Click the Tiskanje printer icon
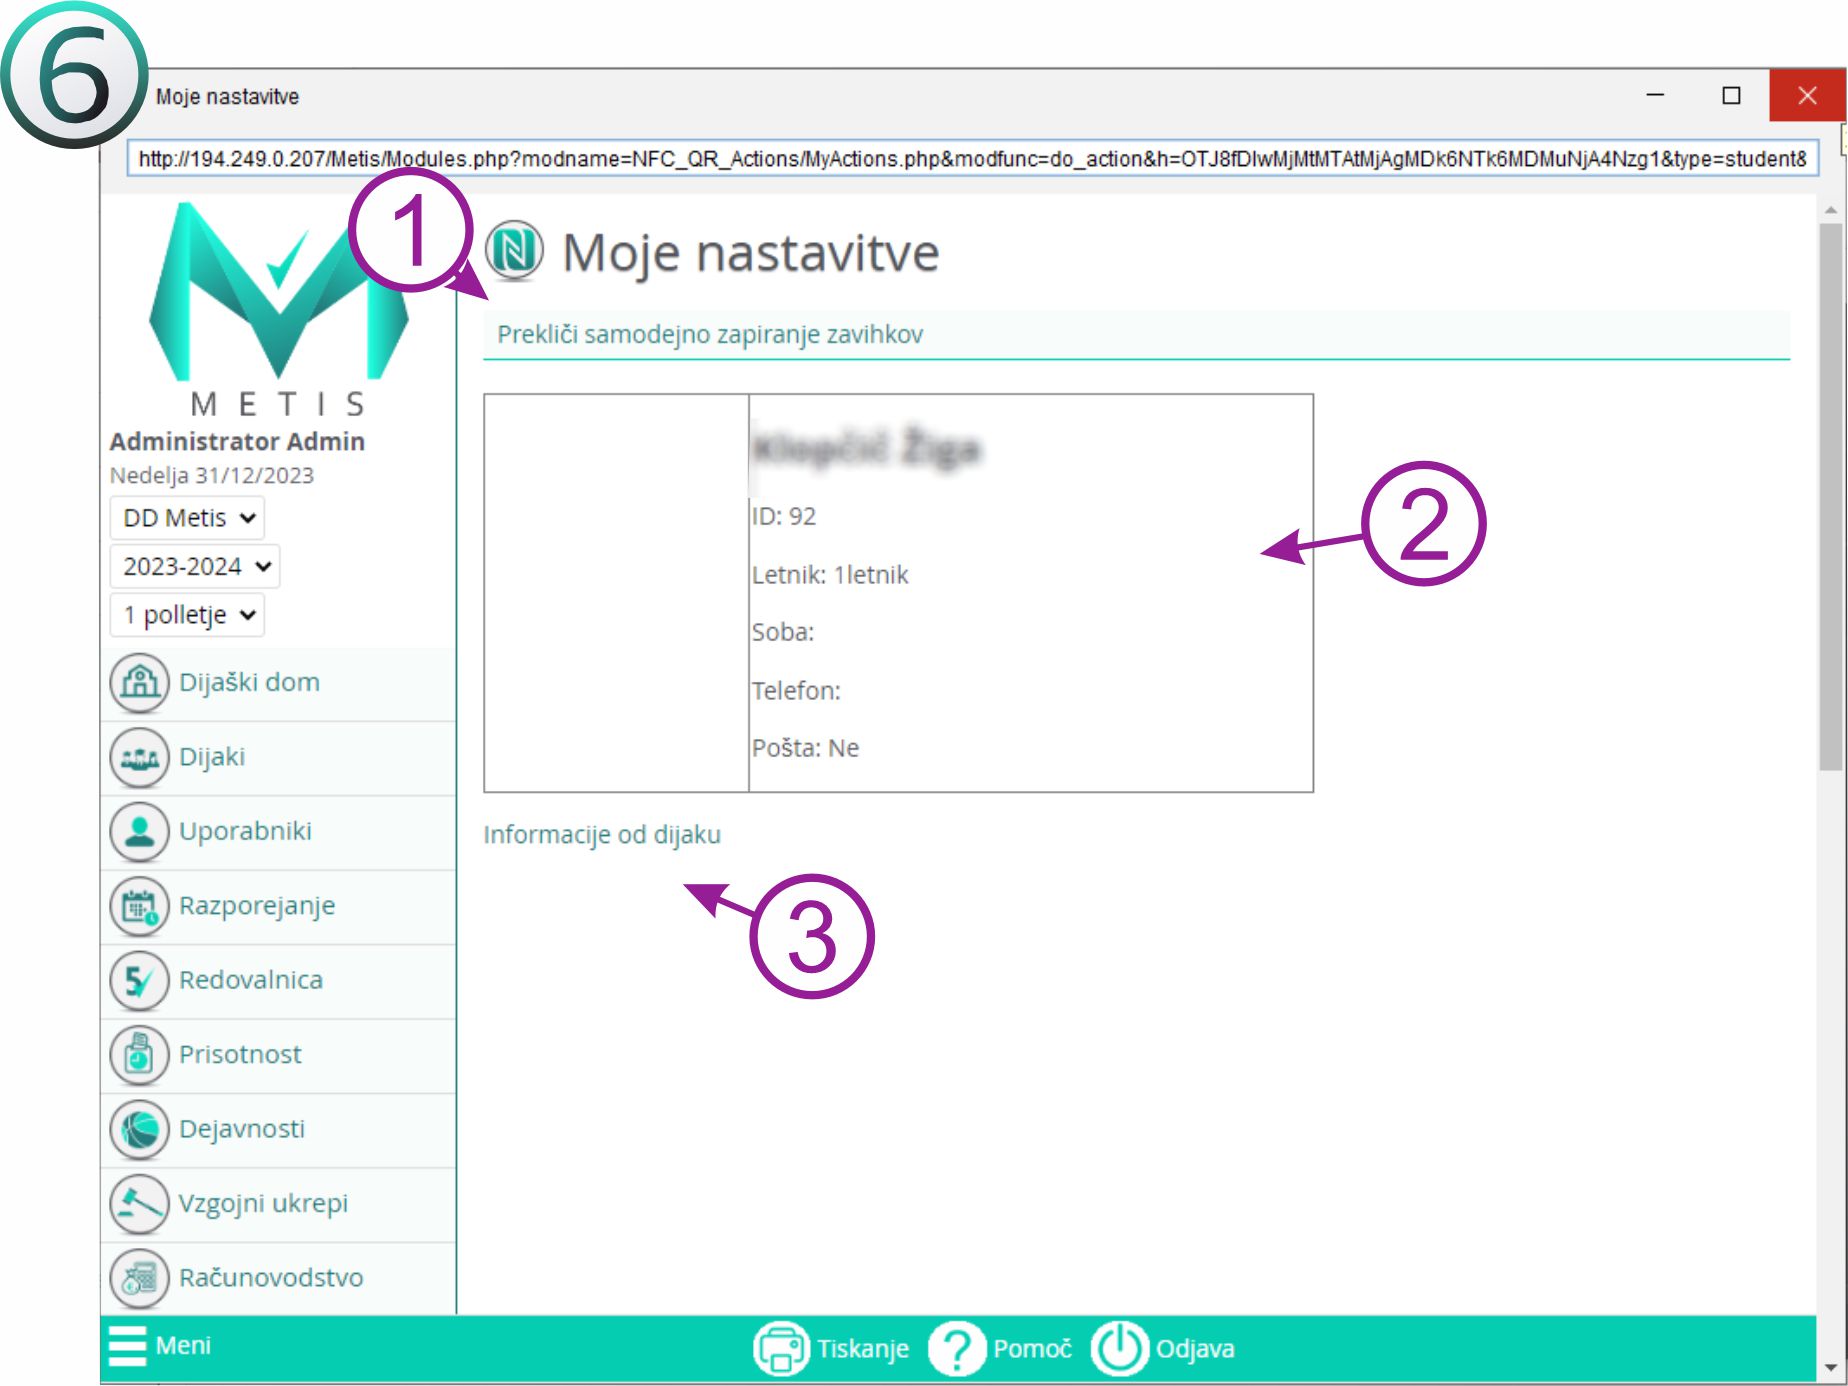This screenshot has width=1848, height=1386. click(780, 1348)
